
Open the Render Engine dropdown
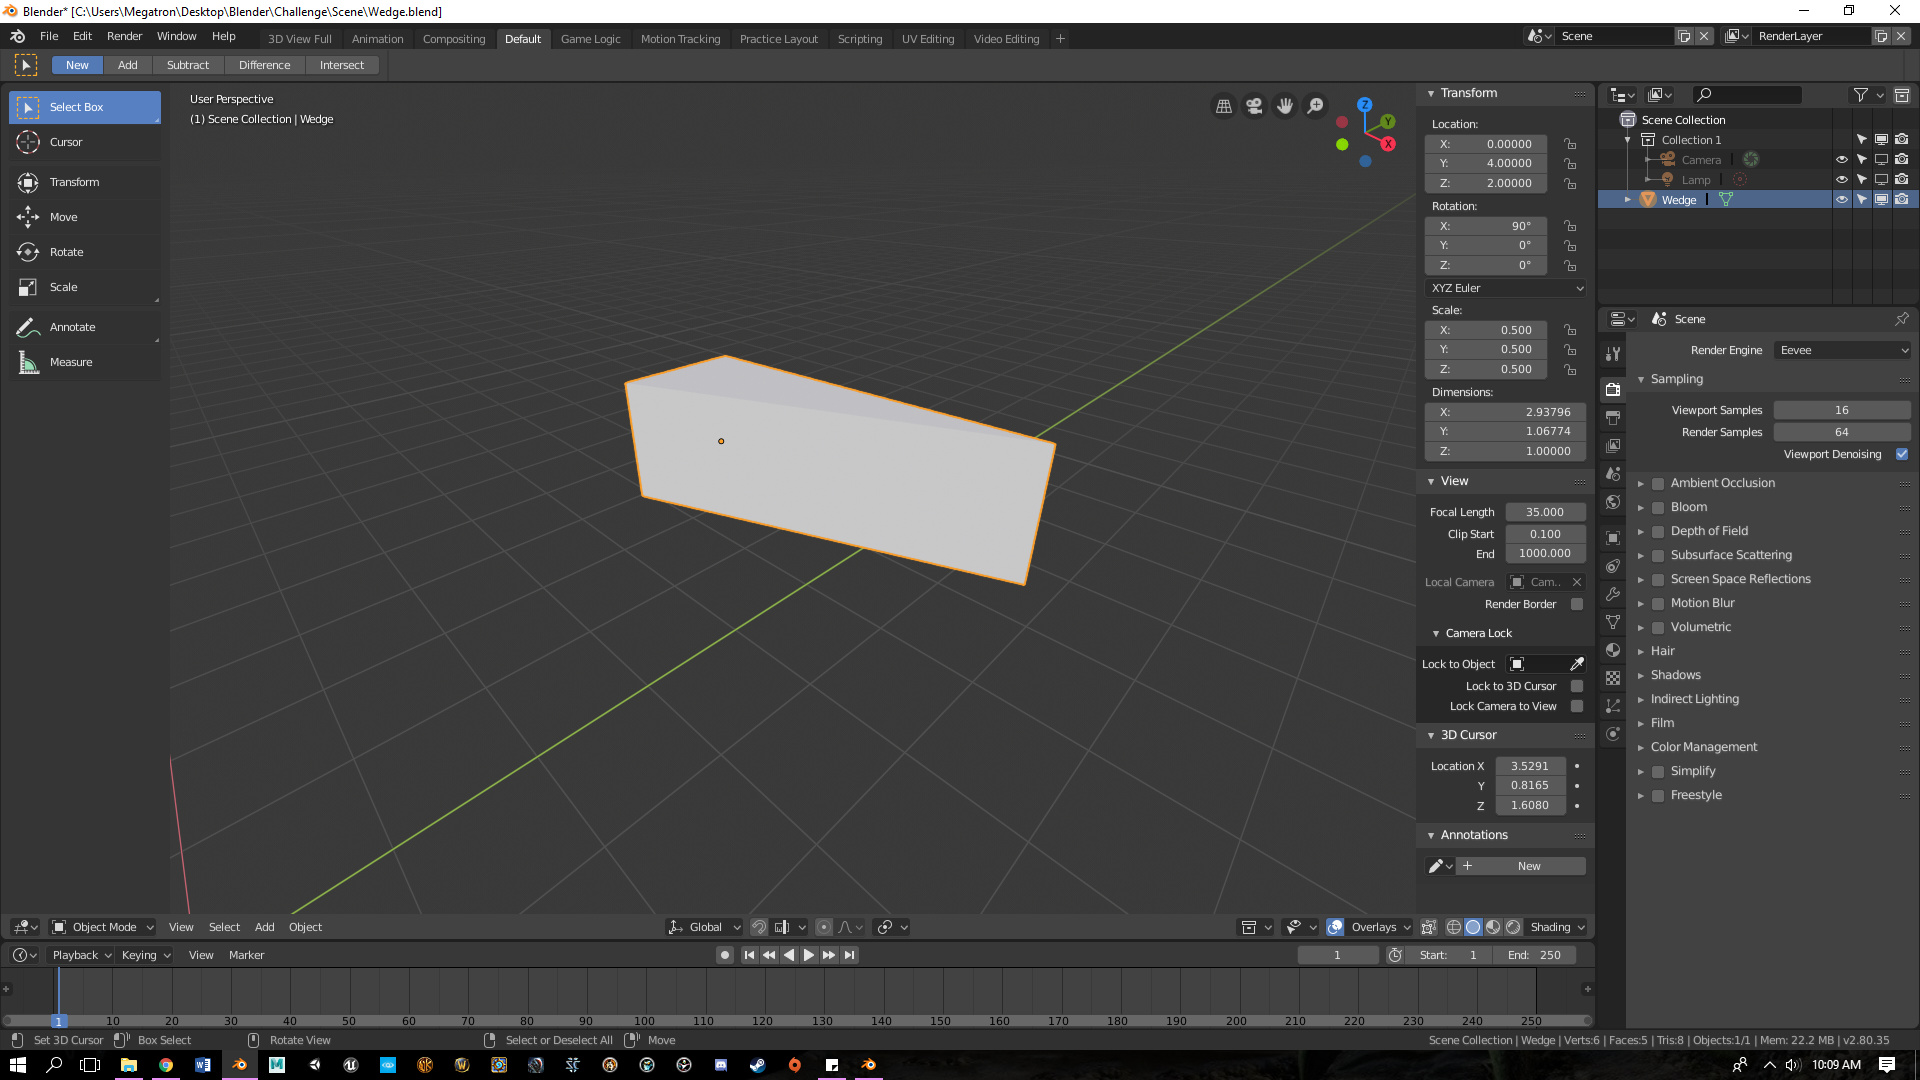tap(1843, 350)
